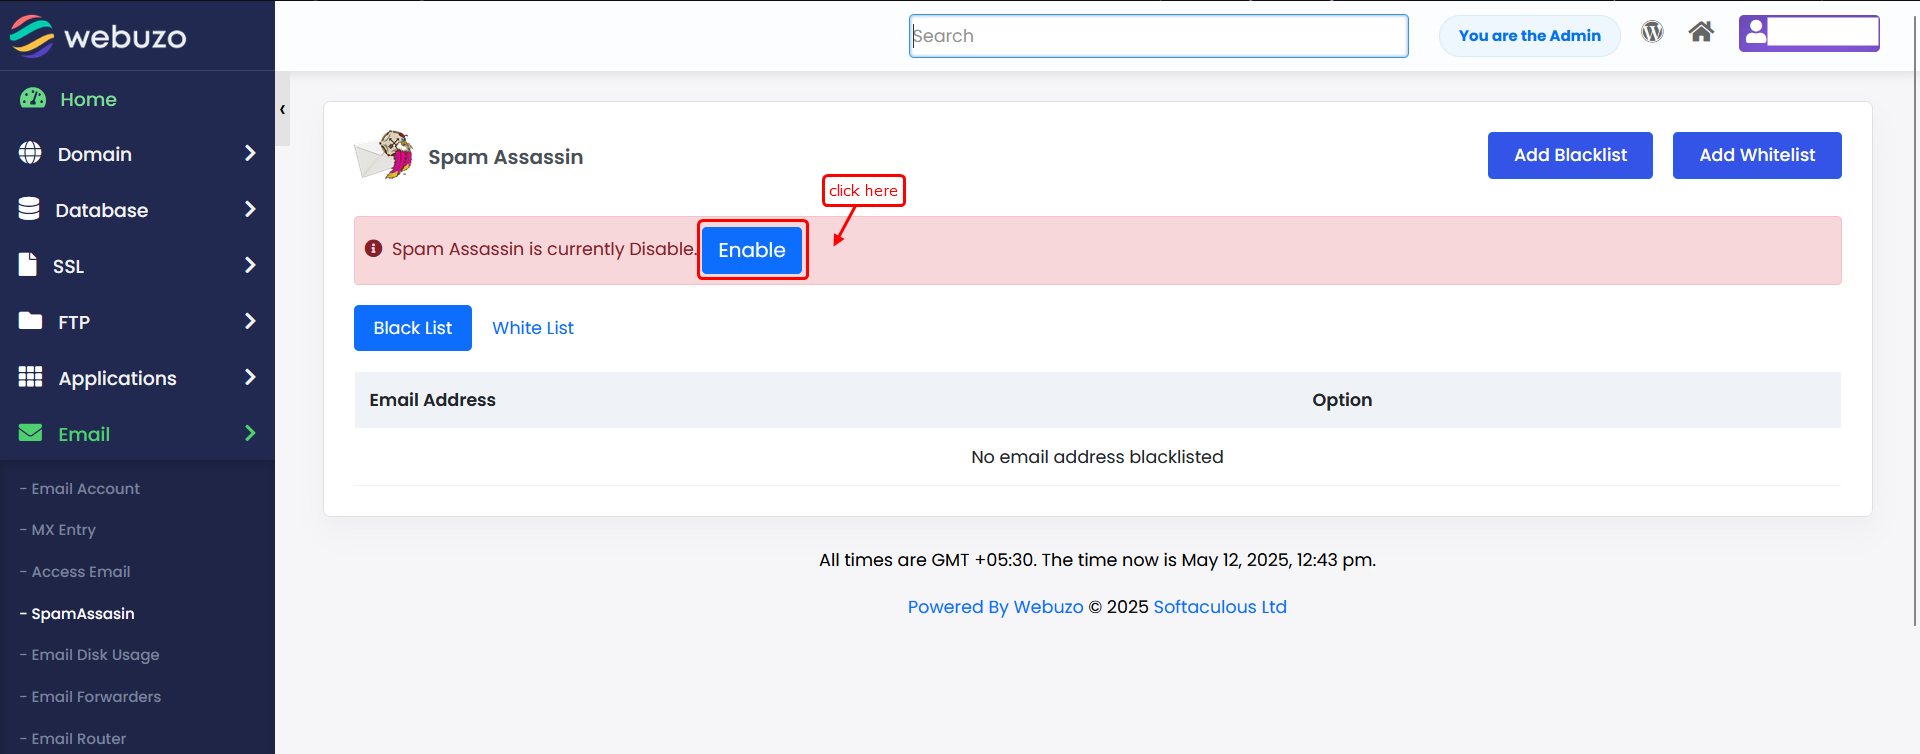Click the FTP folder icon
This screenshot has height=754, width=1920.
[x=31, y=321]
